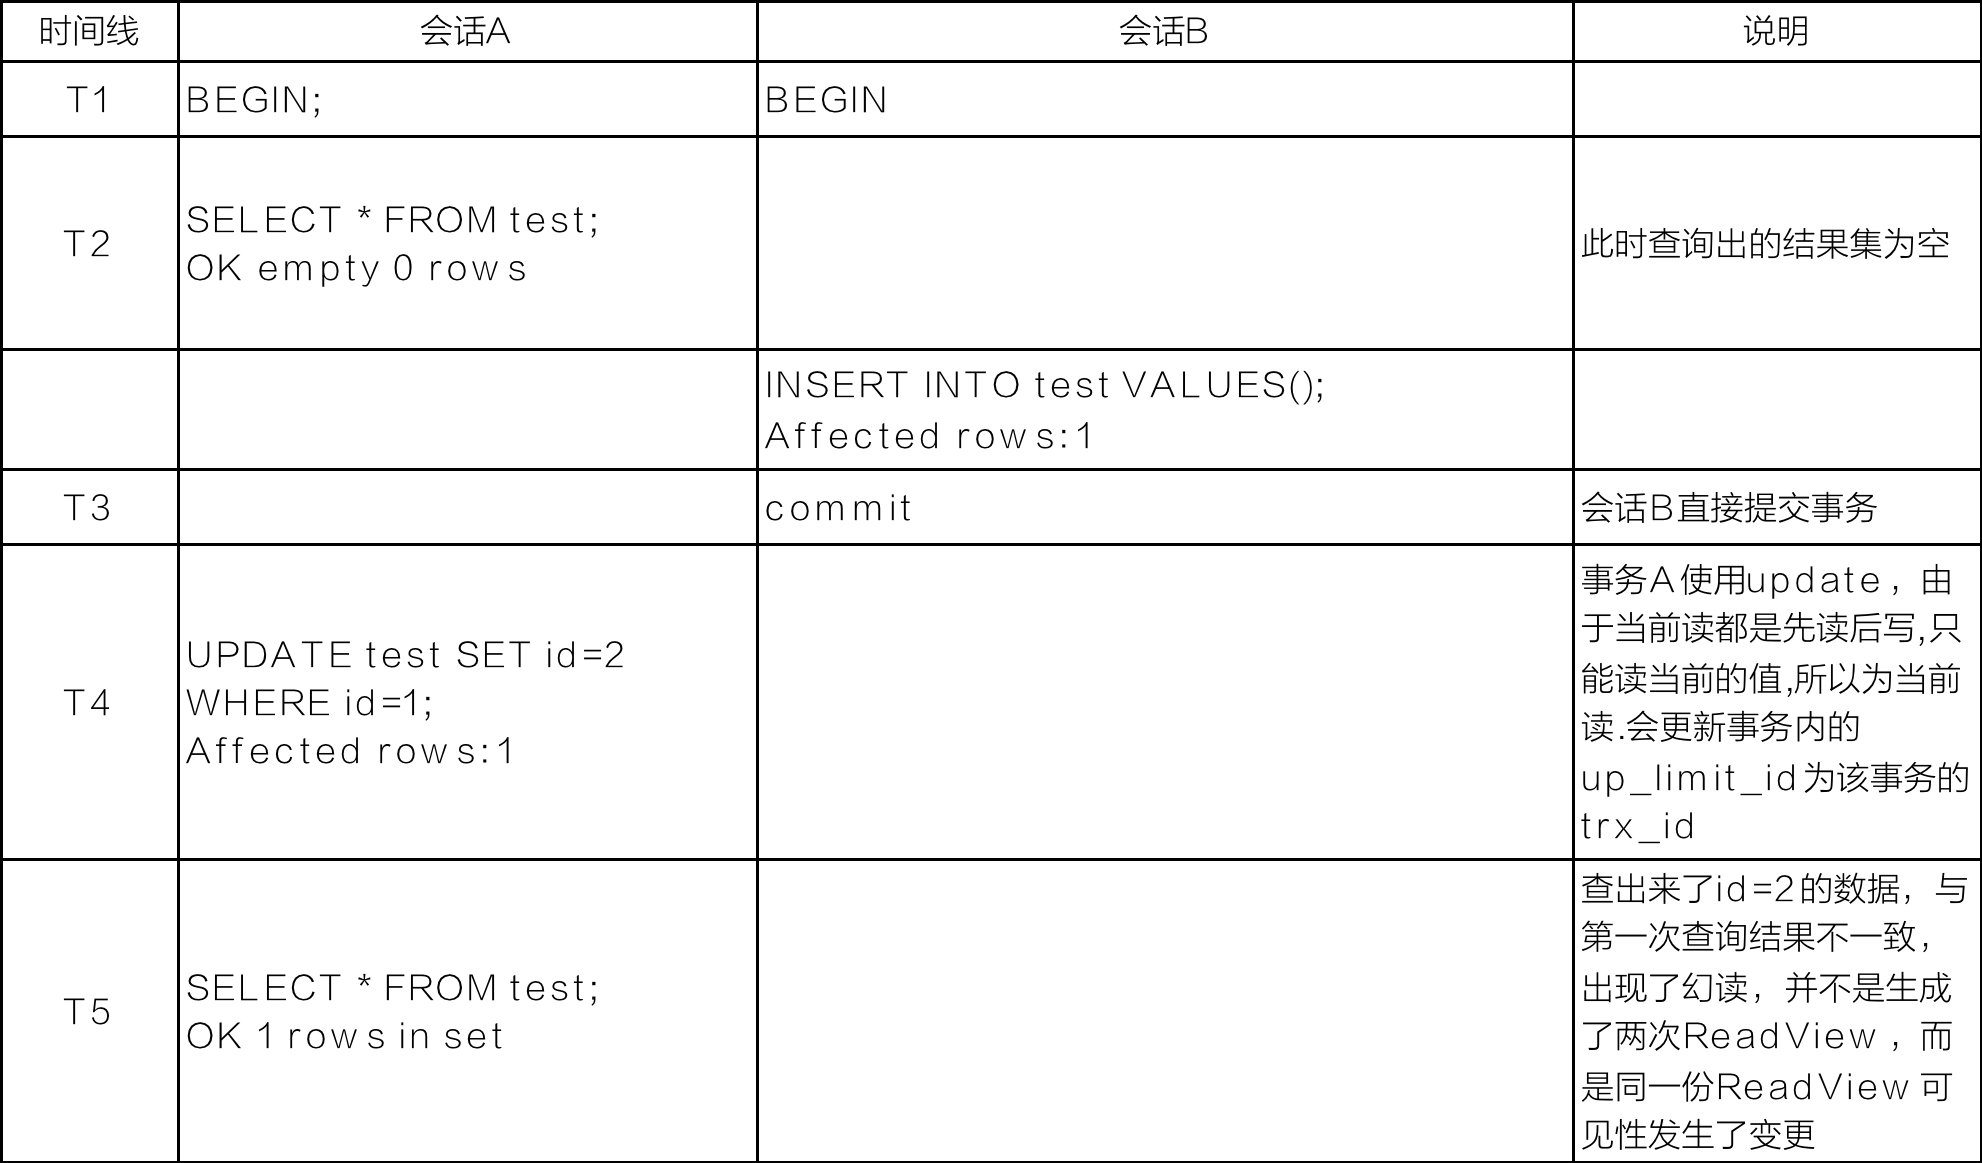Click BEGIN in session B column
The height and width of the screenshot is (1163, 1982).
click(x=826, y=100)
